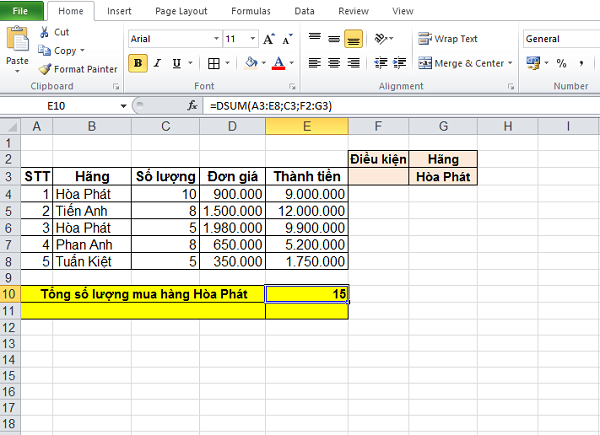Decrease font size with Shrink Font
Screen dimensions: 600x435
287,39
